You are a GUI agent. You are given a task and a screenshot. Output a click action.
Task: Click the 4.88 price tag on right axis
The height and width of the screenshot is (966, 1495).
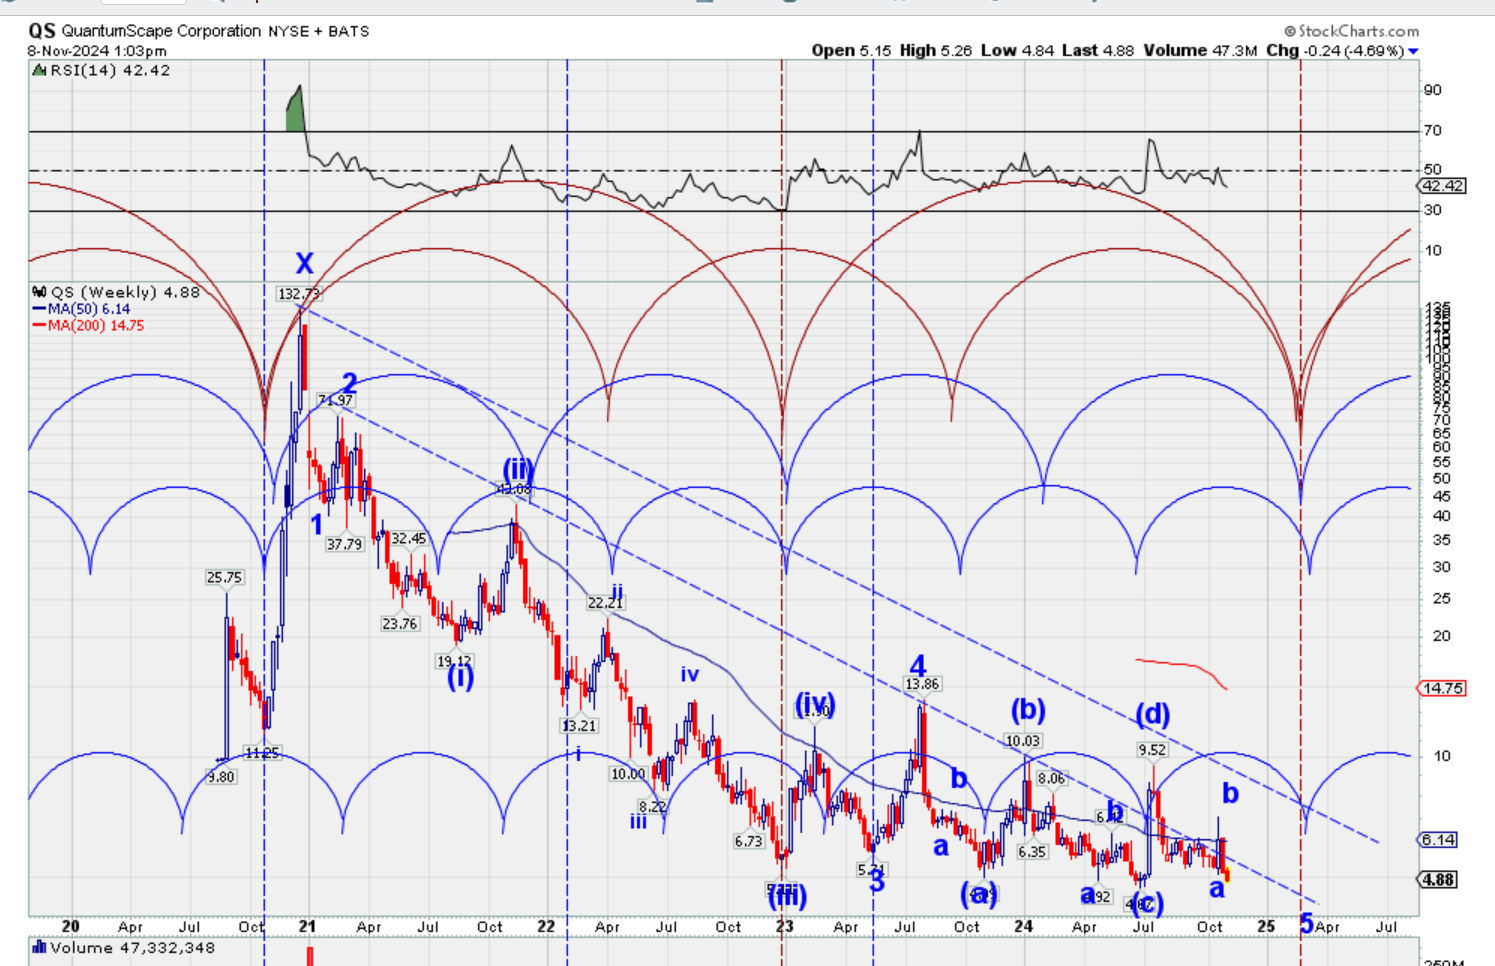pos(1439,880)
